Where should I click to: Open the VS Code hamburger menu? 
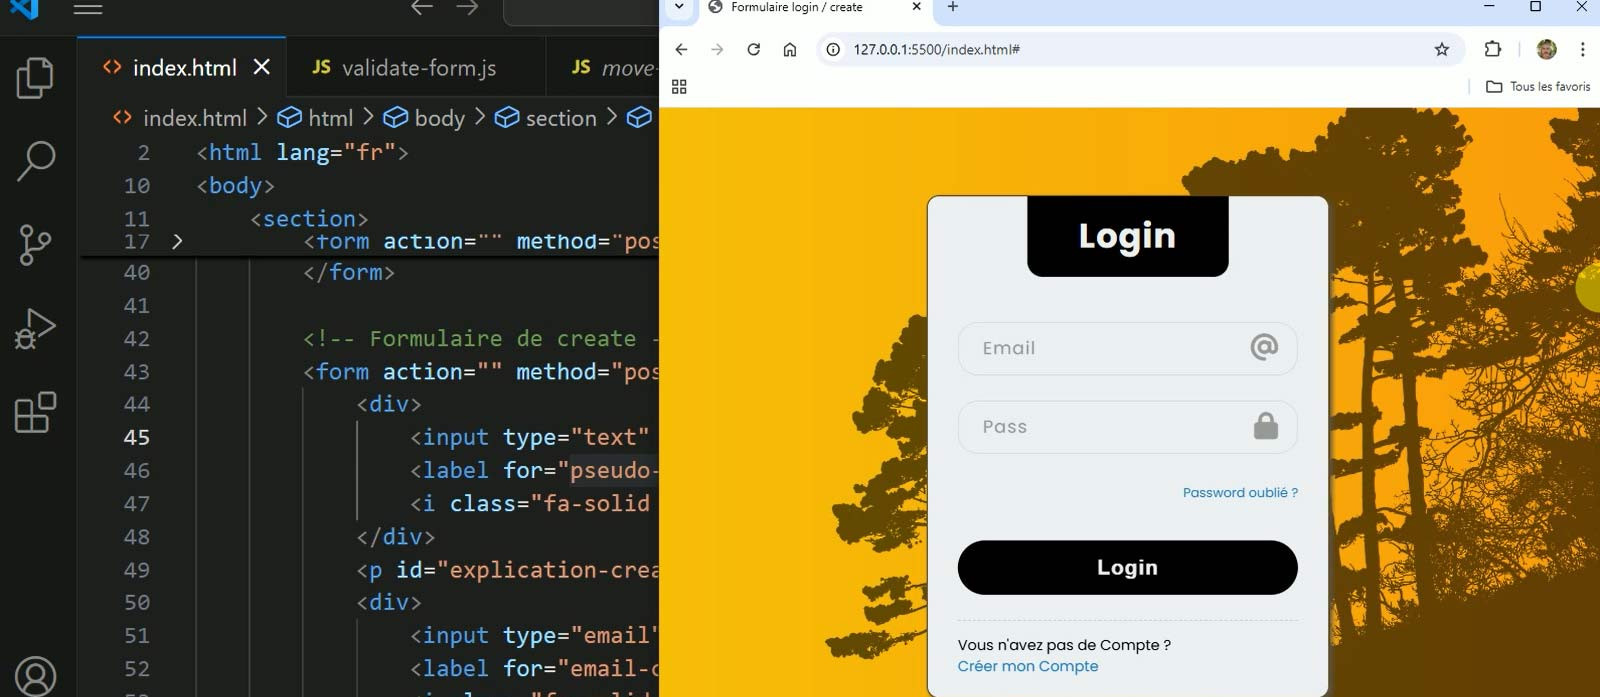(88, 9)
